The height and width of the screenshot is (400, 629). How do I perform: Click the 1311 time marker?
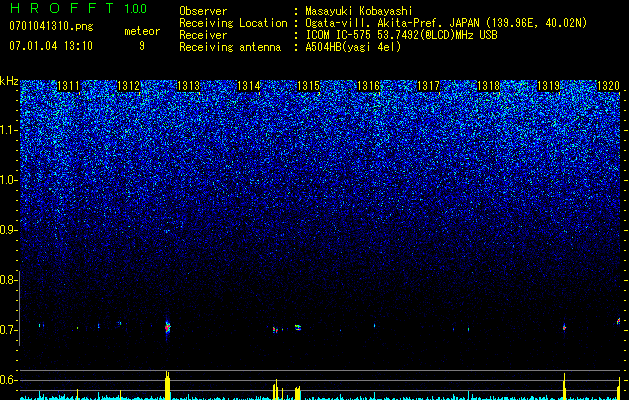[68, 86]
